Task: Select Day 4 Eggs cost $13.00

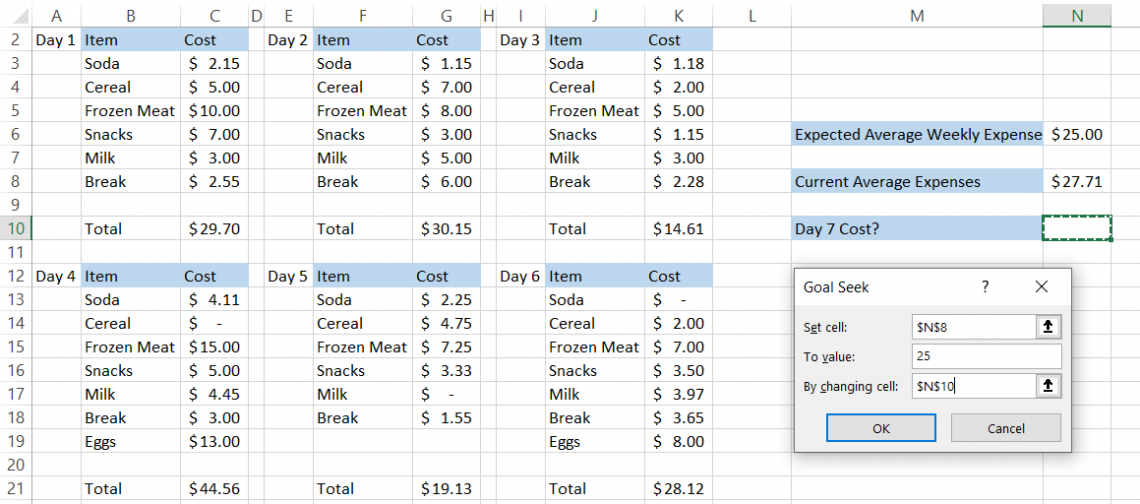Action: 214,441
